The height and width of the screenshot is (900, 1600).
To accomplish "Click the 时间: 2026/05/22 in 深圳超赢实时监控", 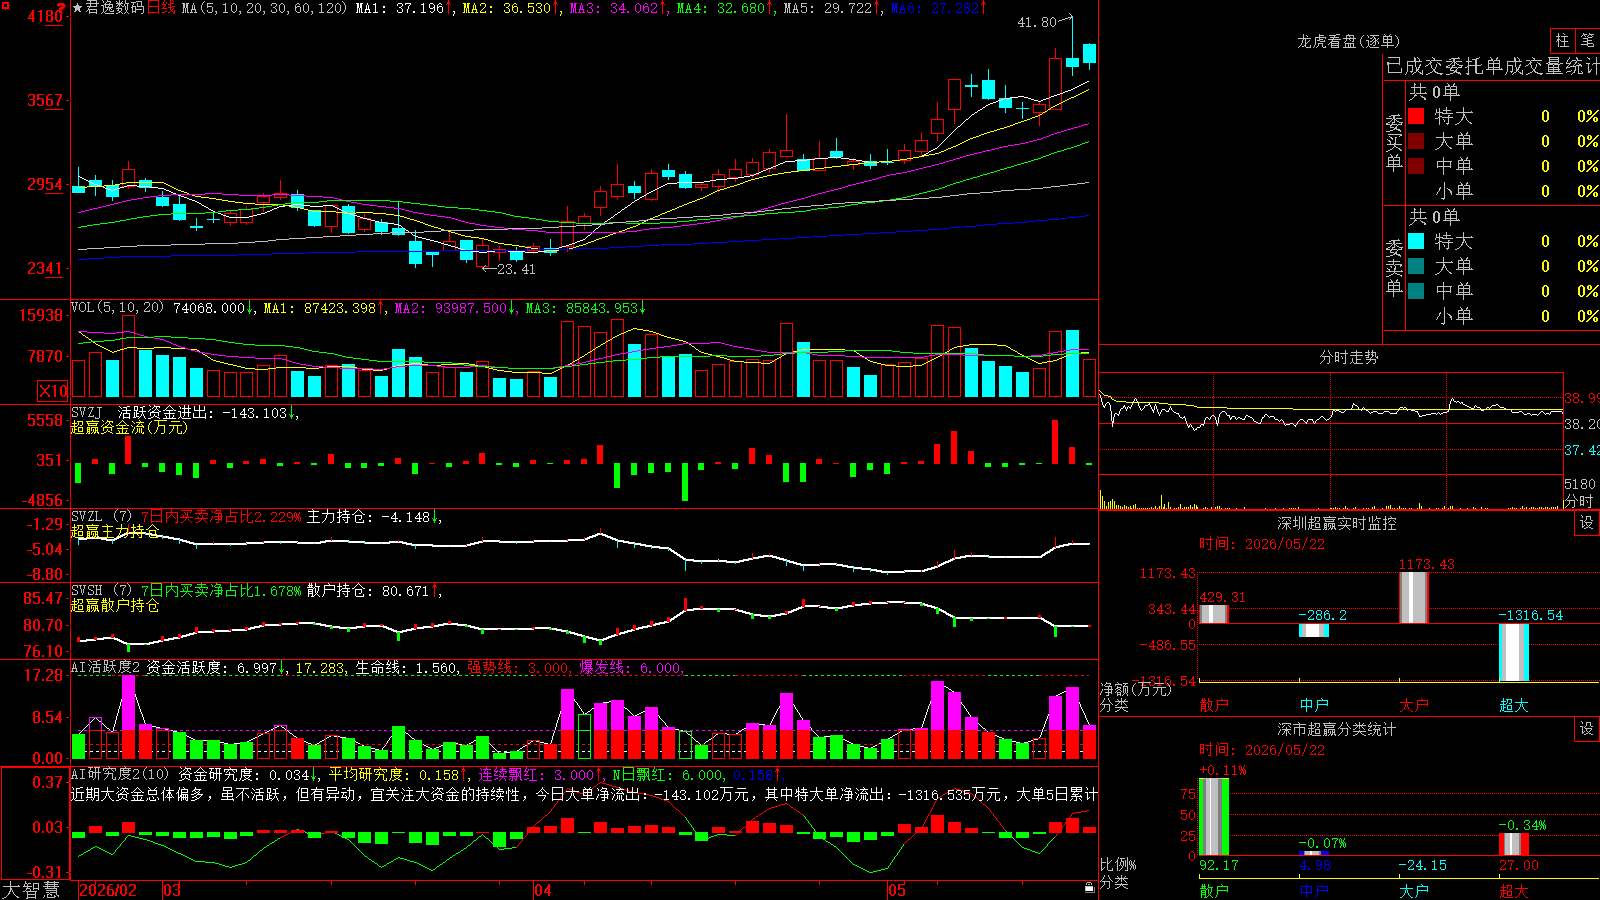I will pyautogui.click(x=1262, y=544).
